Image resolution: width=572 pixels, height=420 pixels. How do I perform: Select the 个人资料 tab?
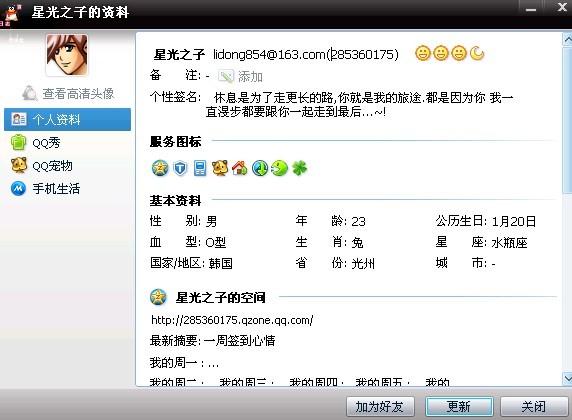click(x=67, y=119)
